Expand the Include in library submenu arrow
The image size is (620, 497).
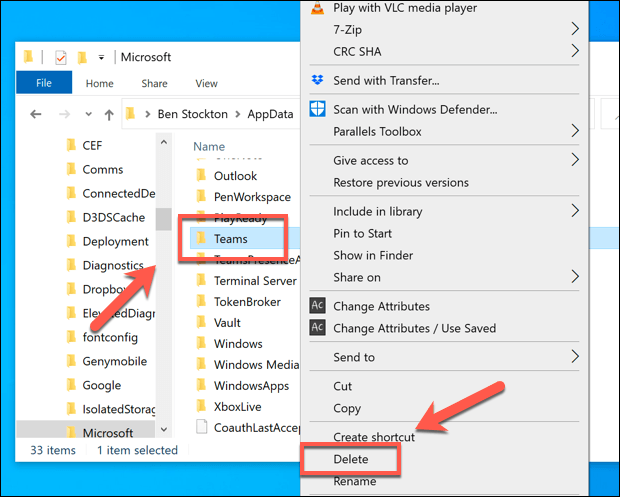pyautogui.click(x=575, y=211)
